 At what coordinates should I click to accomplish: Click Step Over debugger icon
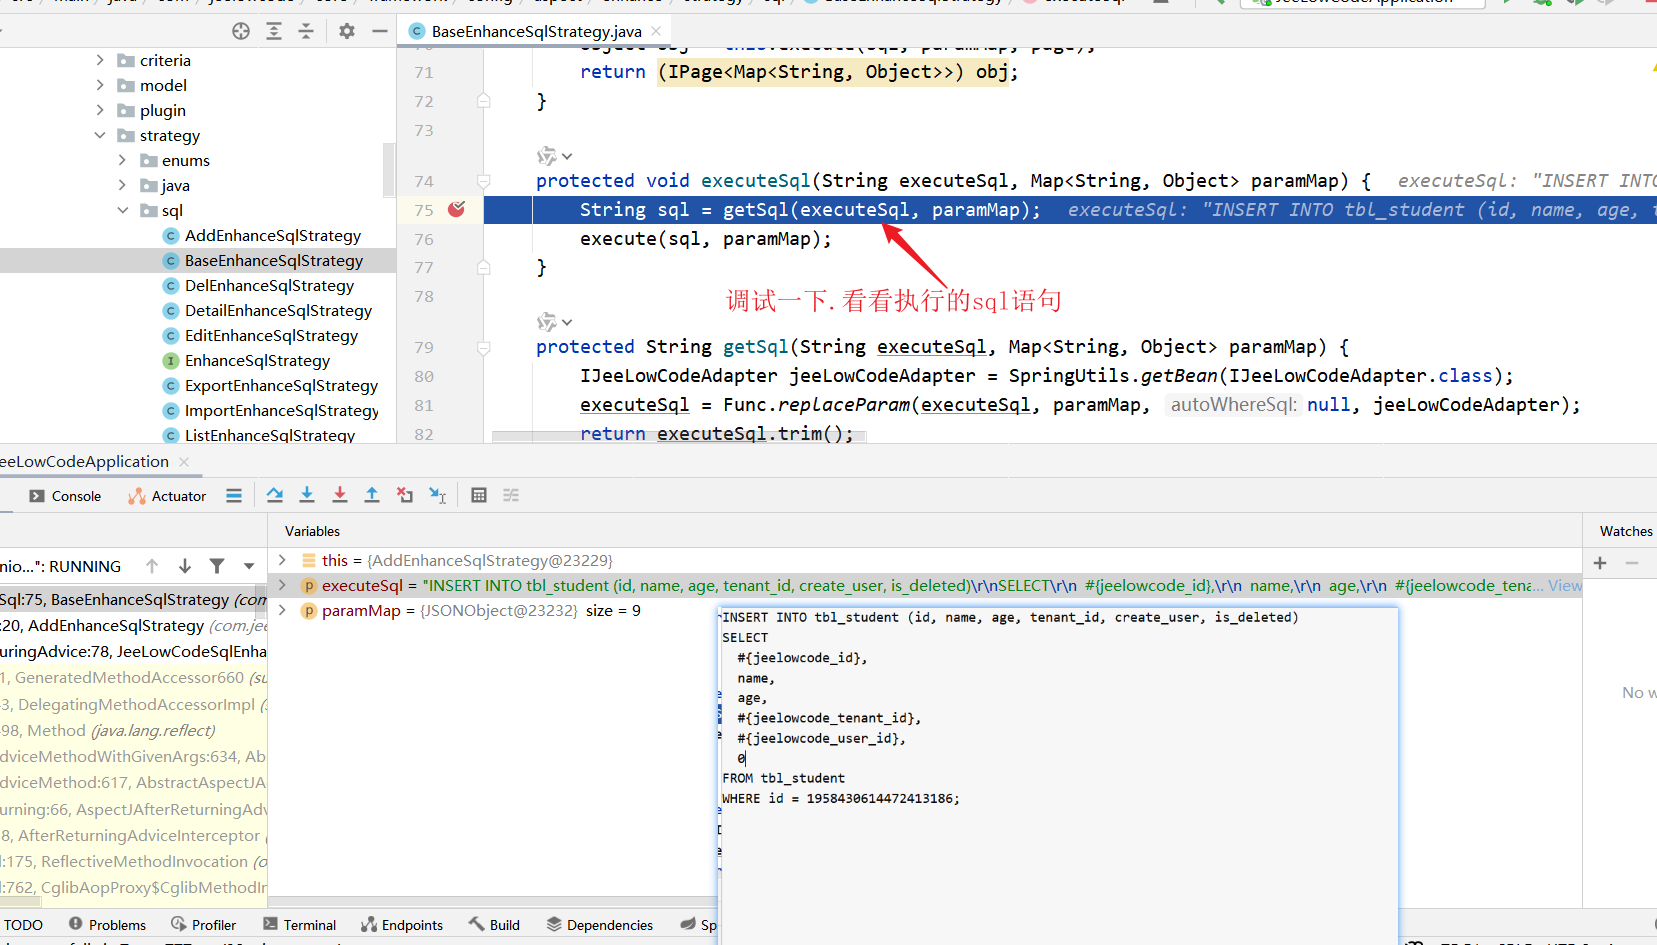pyautogui.click(x=275, y=495)
